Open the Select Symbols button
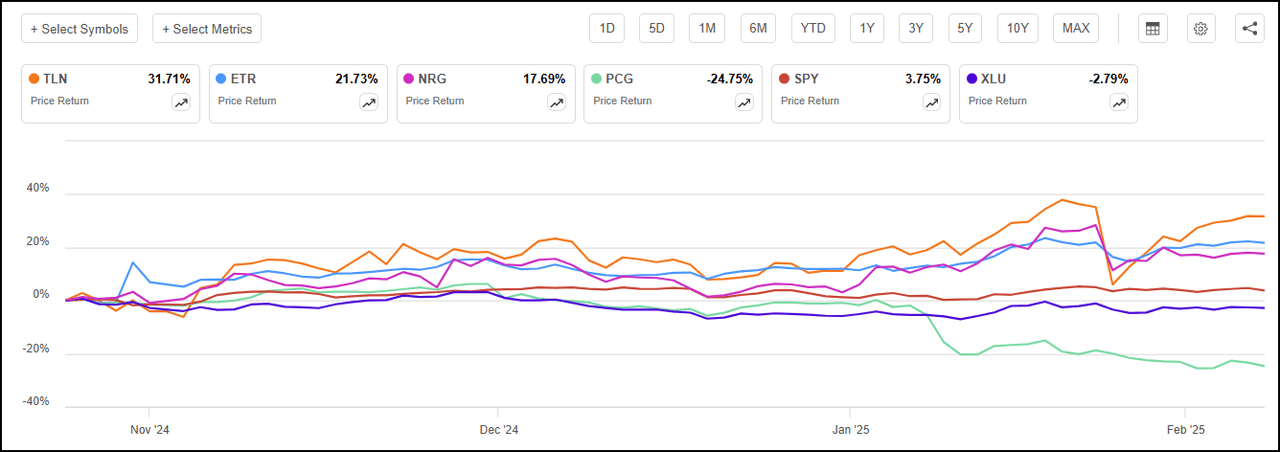This screenshot has height=452, width=1280. click(x=80, y=29)
